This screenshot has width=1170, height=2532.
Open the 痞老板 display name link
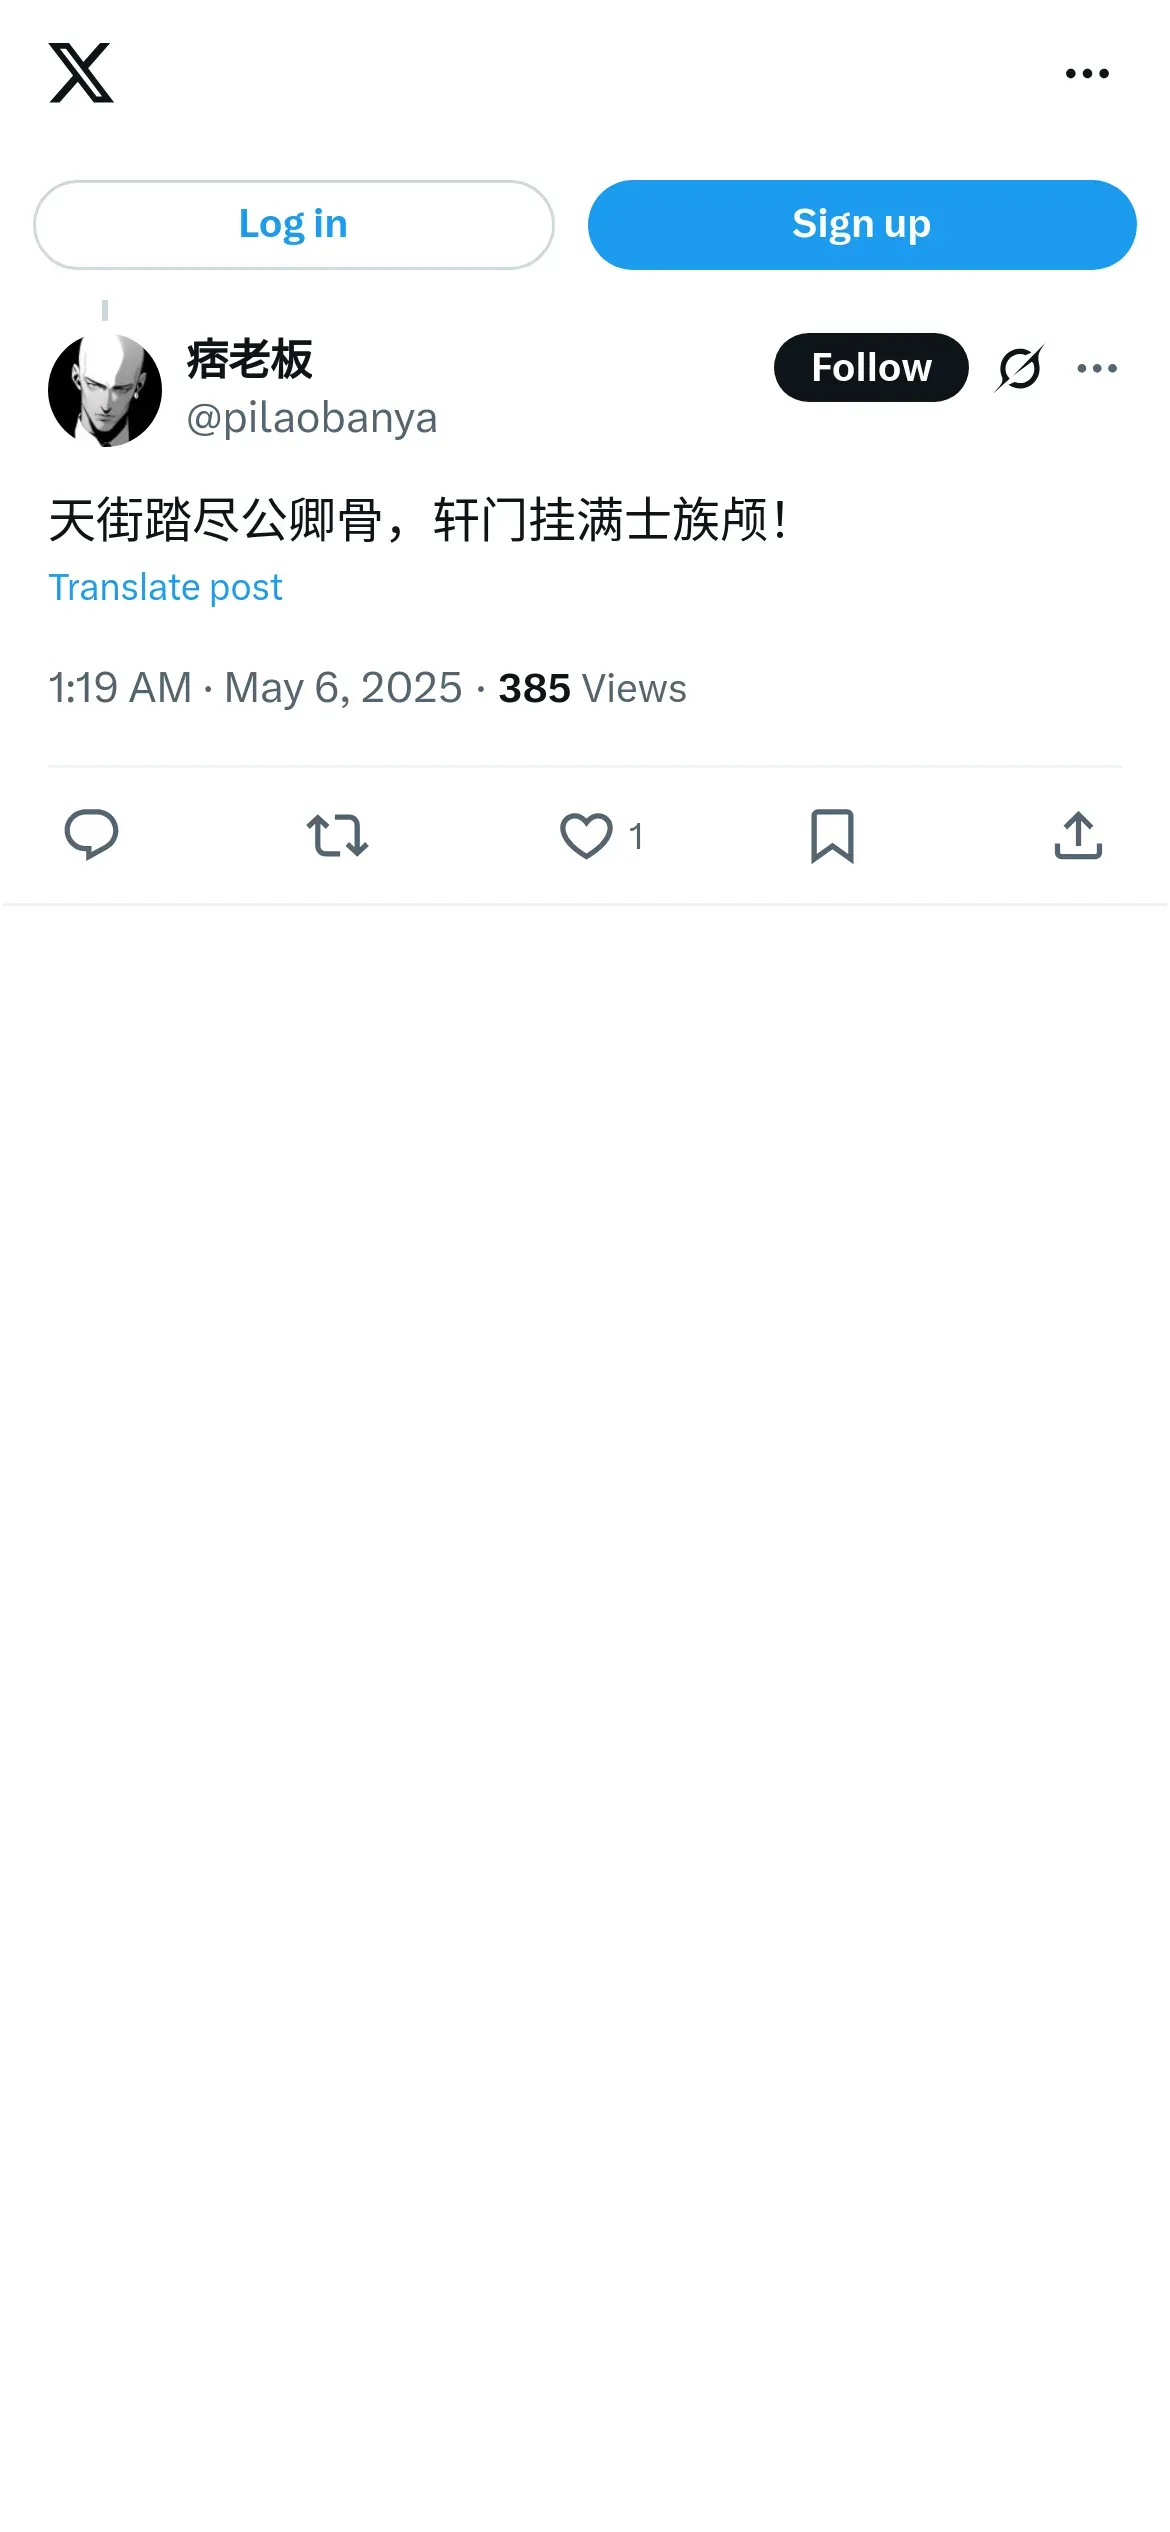point(249,360)
